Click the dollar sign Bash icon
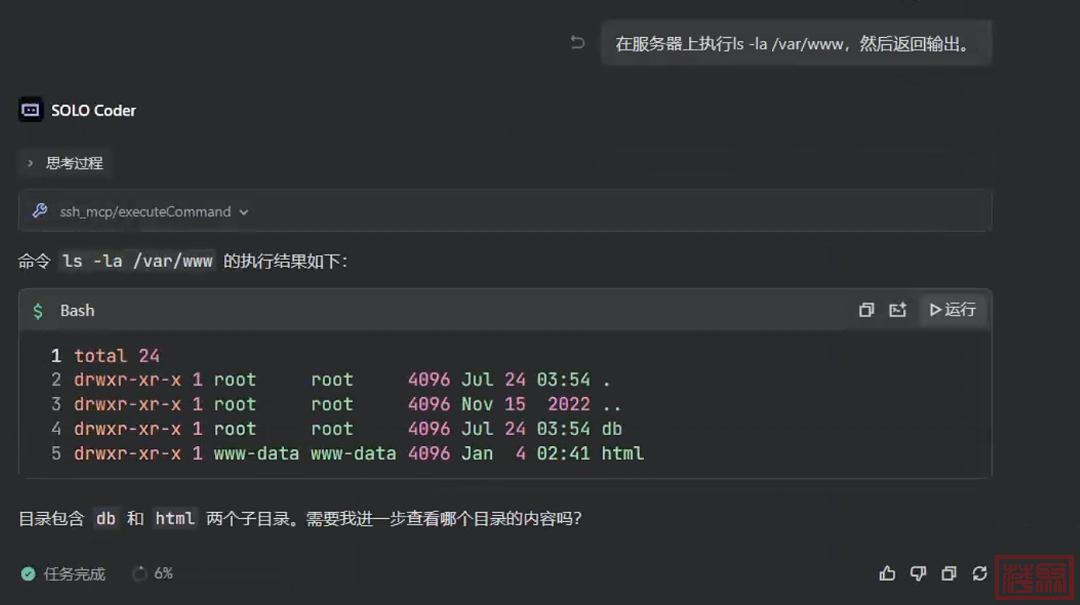 tap(38, 311)
